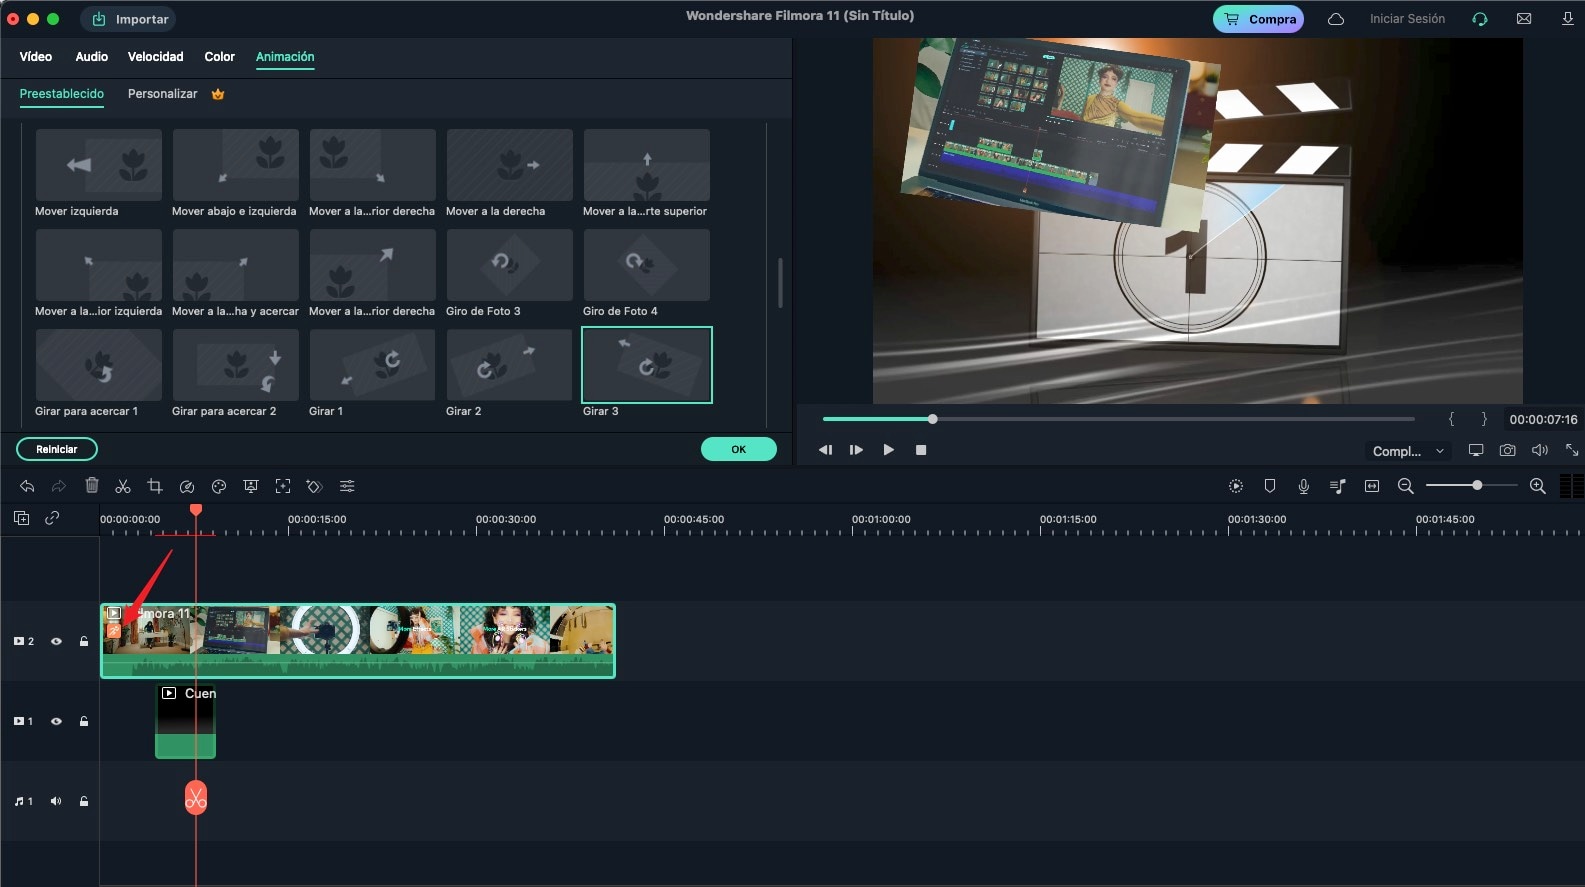Switch to the Color tab
This screenshot has height=887, width=1585.
tap(220, 57)
